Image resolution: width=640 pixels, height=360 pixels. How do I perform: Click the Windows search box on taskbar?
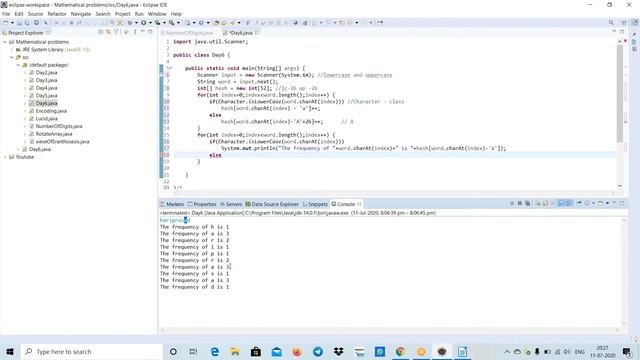point(91,351)
